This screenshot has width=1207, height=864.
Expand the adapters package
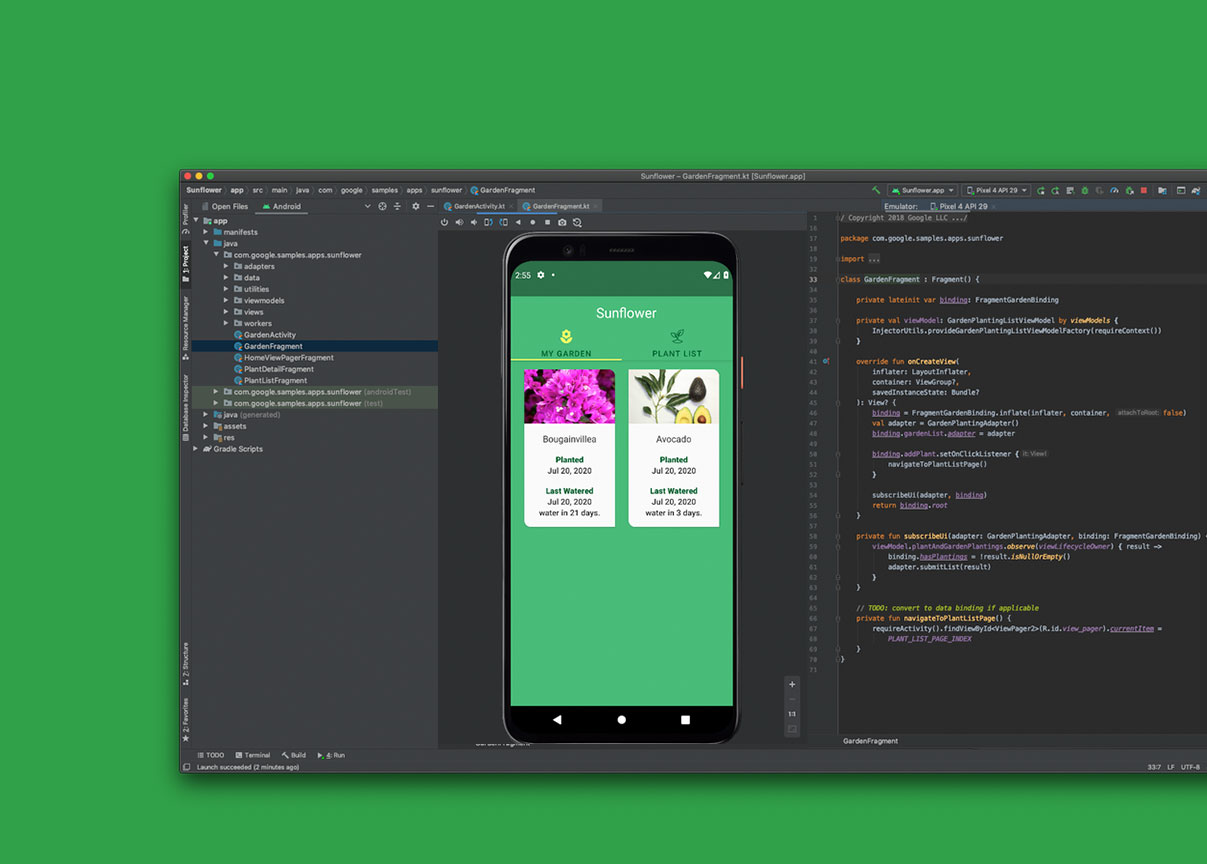pyautogui.click(x=226, y=266)
